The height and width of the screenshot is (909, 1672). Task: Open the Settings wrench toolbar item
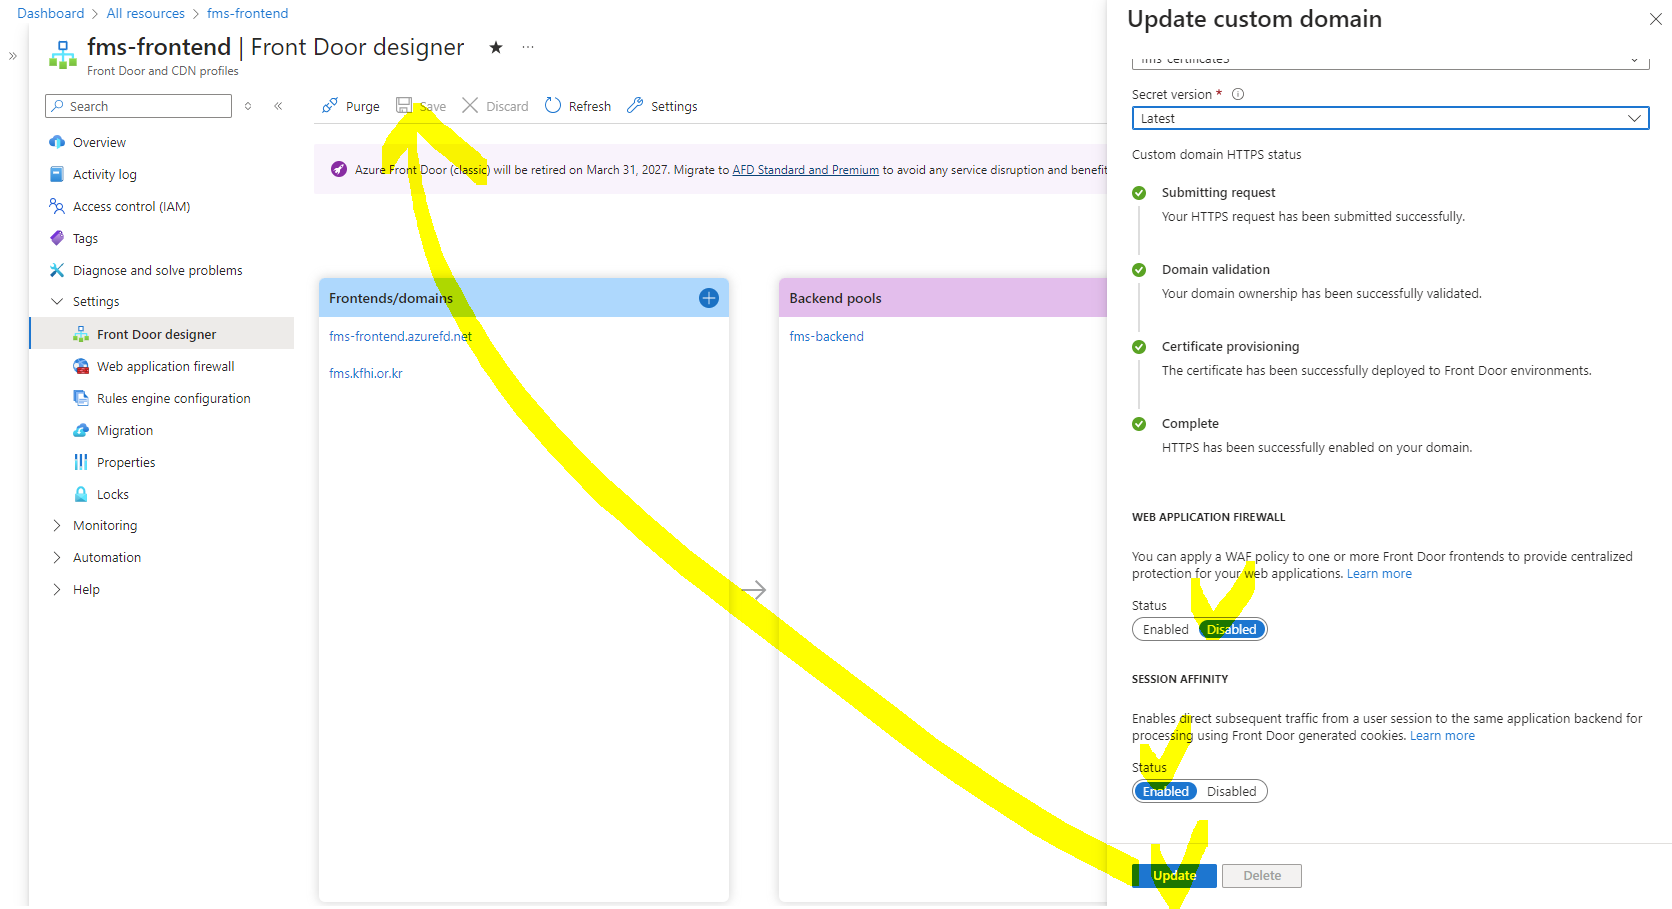[x=662, y=106]
